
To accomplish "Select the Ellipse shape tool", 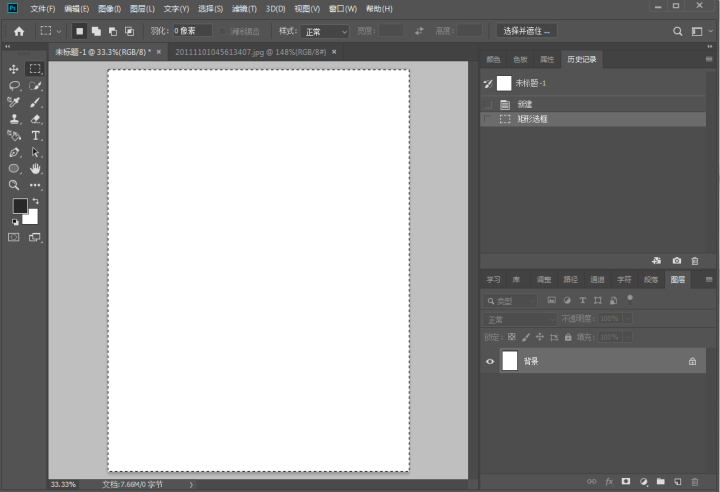I will tap(14, 169).
